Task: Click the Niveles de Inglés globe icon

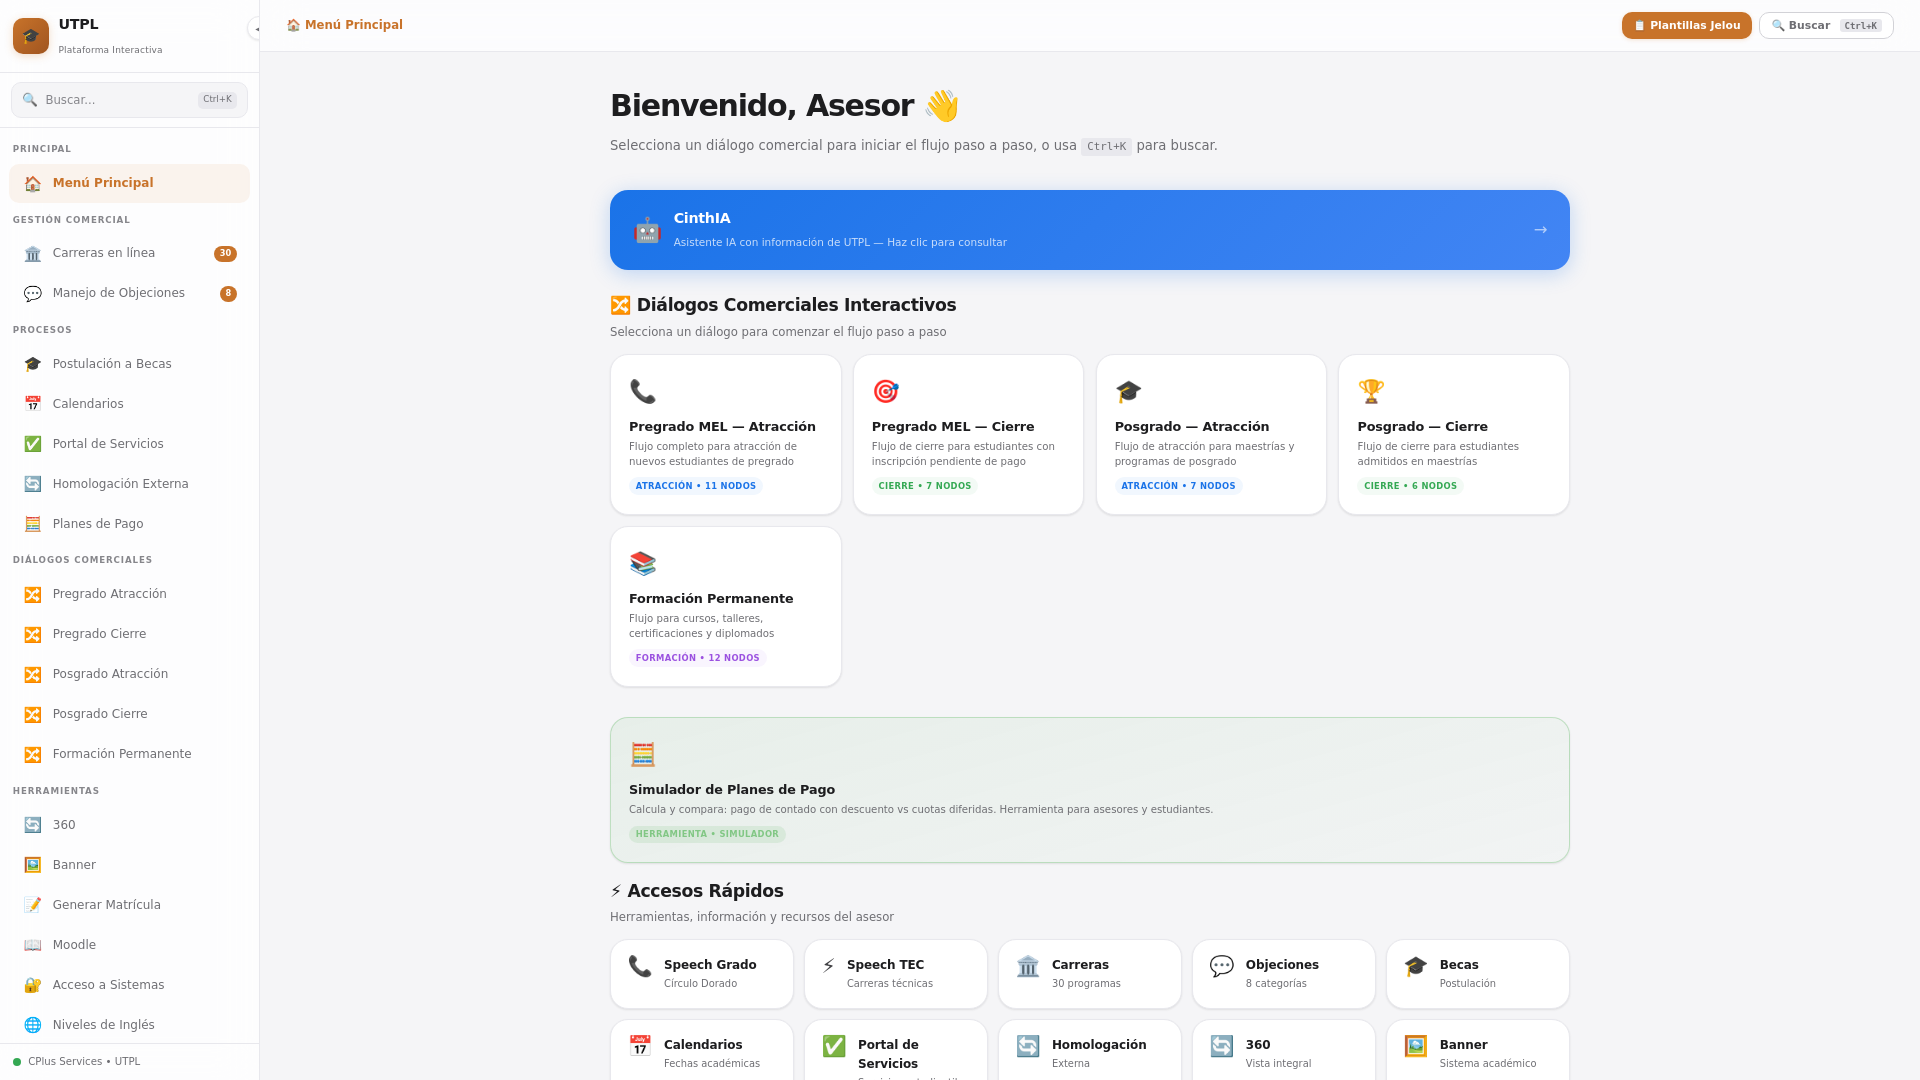Action: 33,1025
